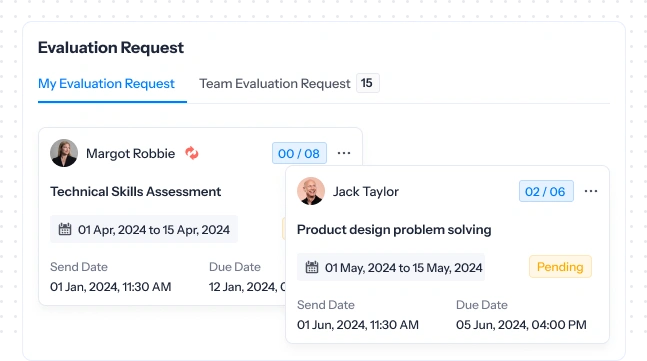The image size is (647, 361).
Task: Click the 00 / 08 progress badge
Action: point(299,153)
